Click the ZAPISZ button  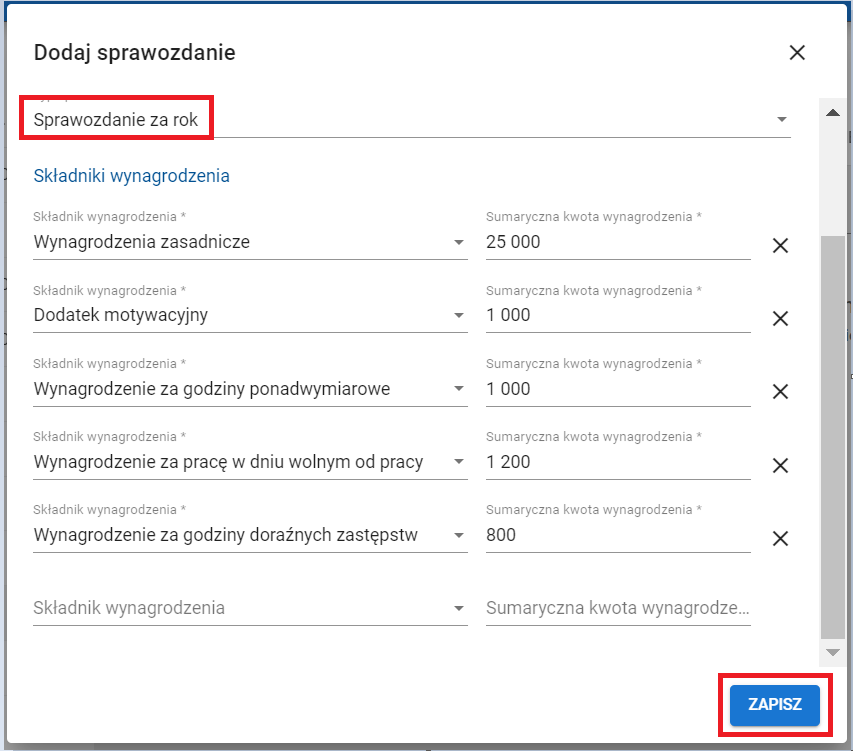[774, 704]
